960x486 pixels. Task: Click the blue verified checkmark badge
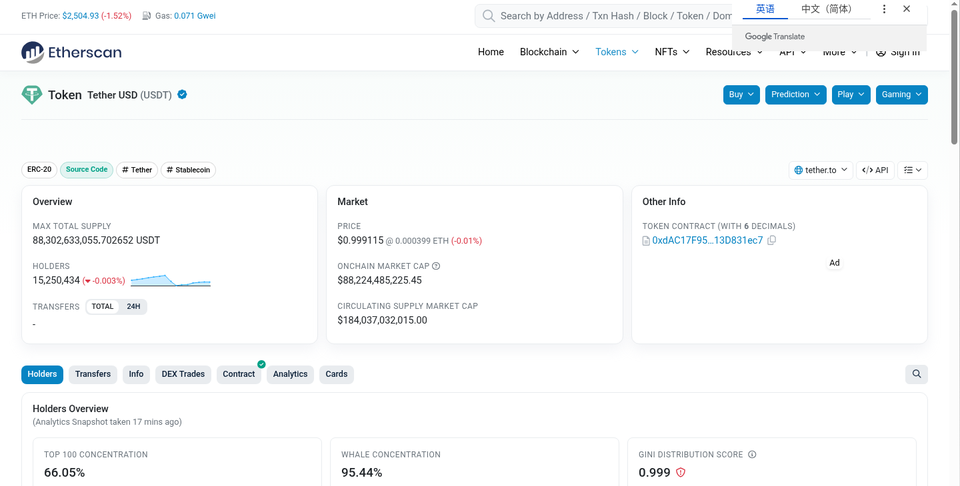[x=182, y=94]
